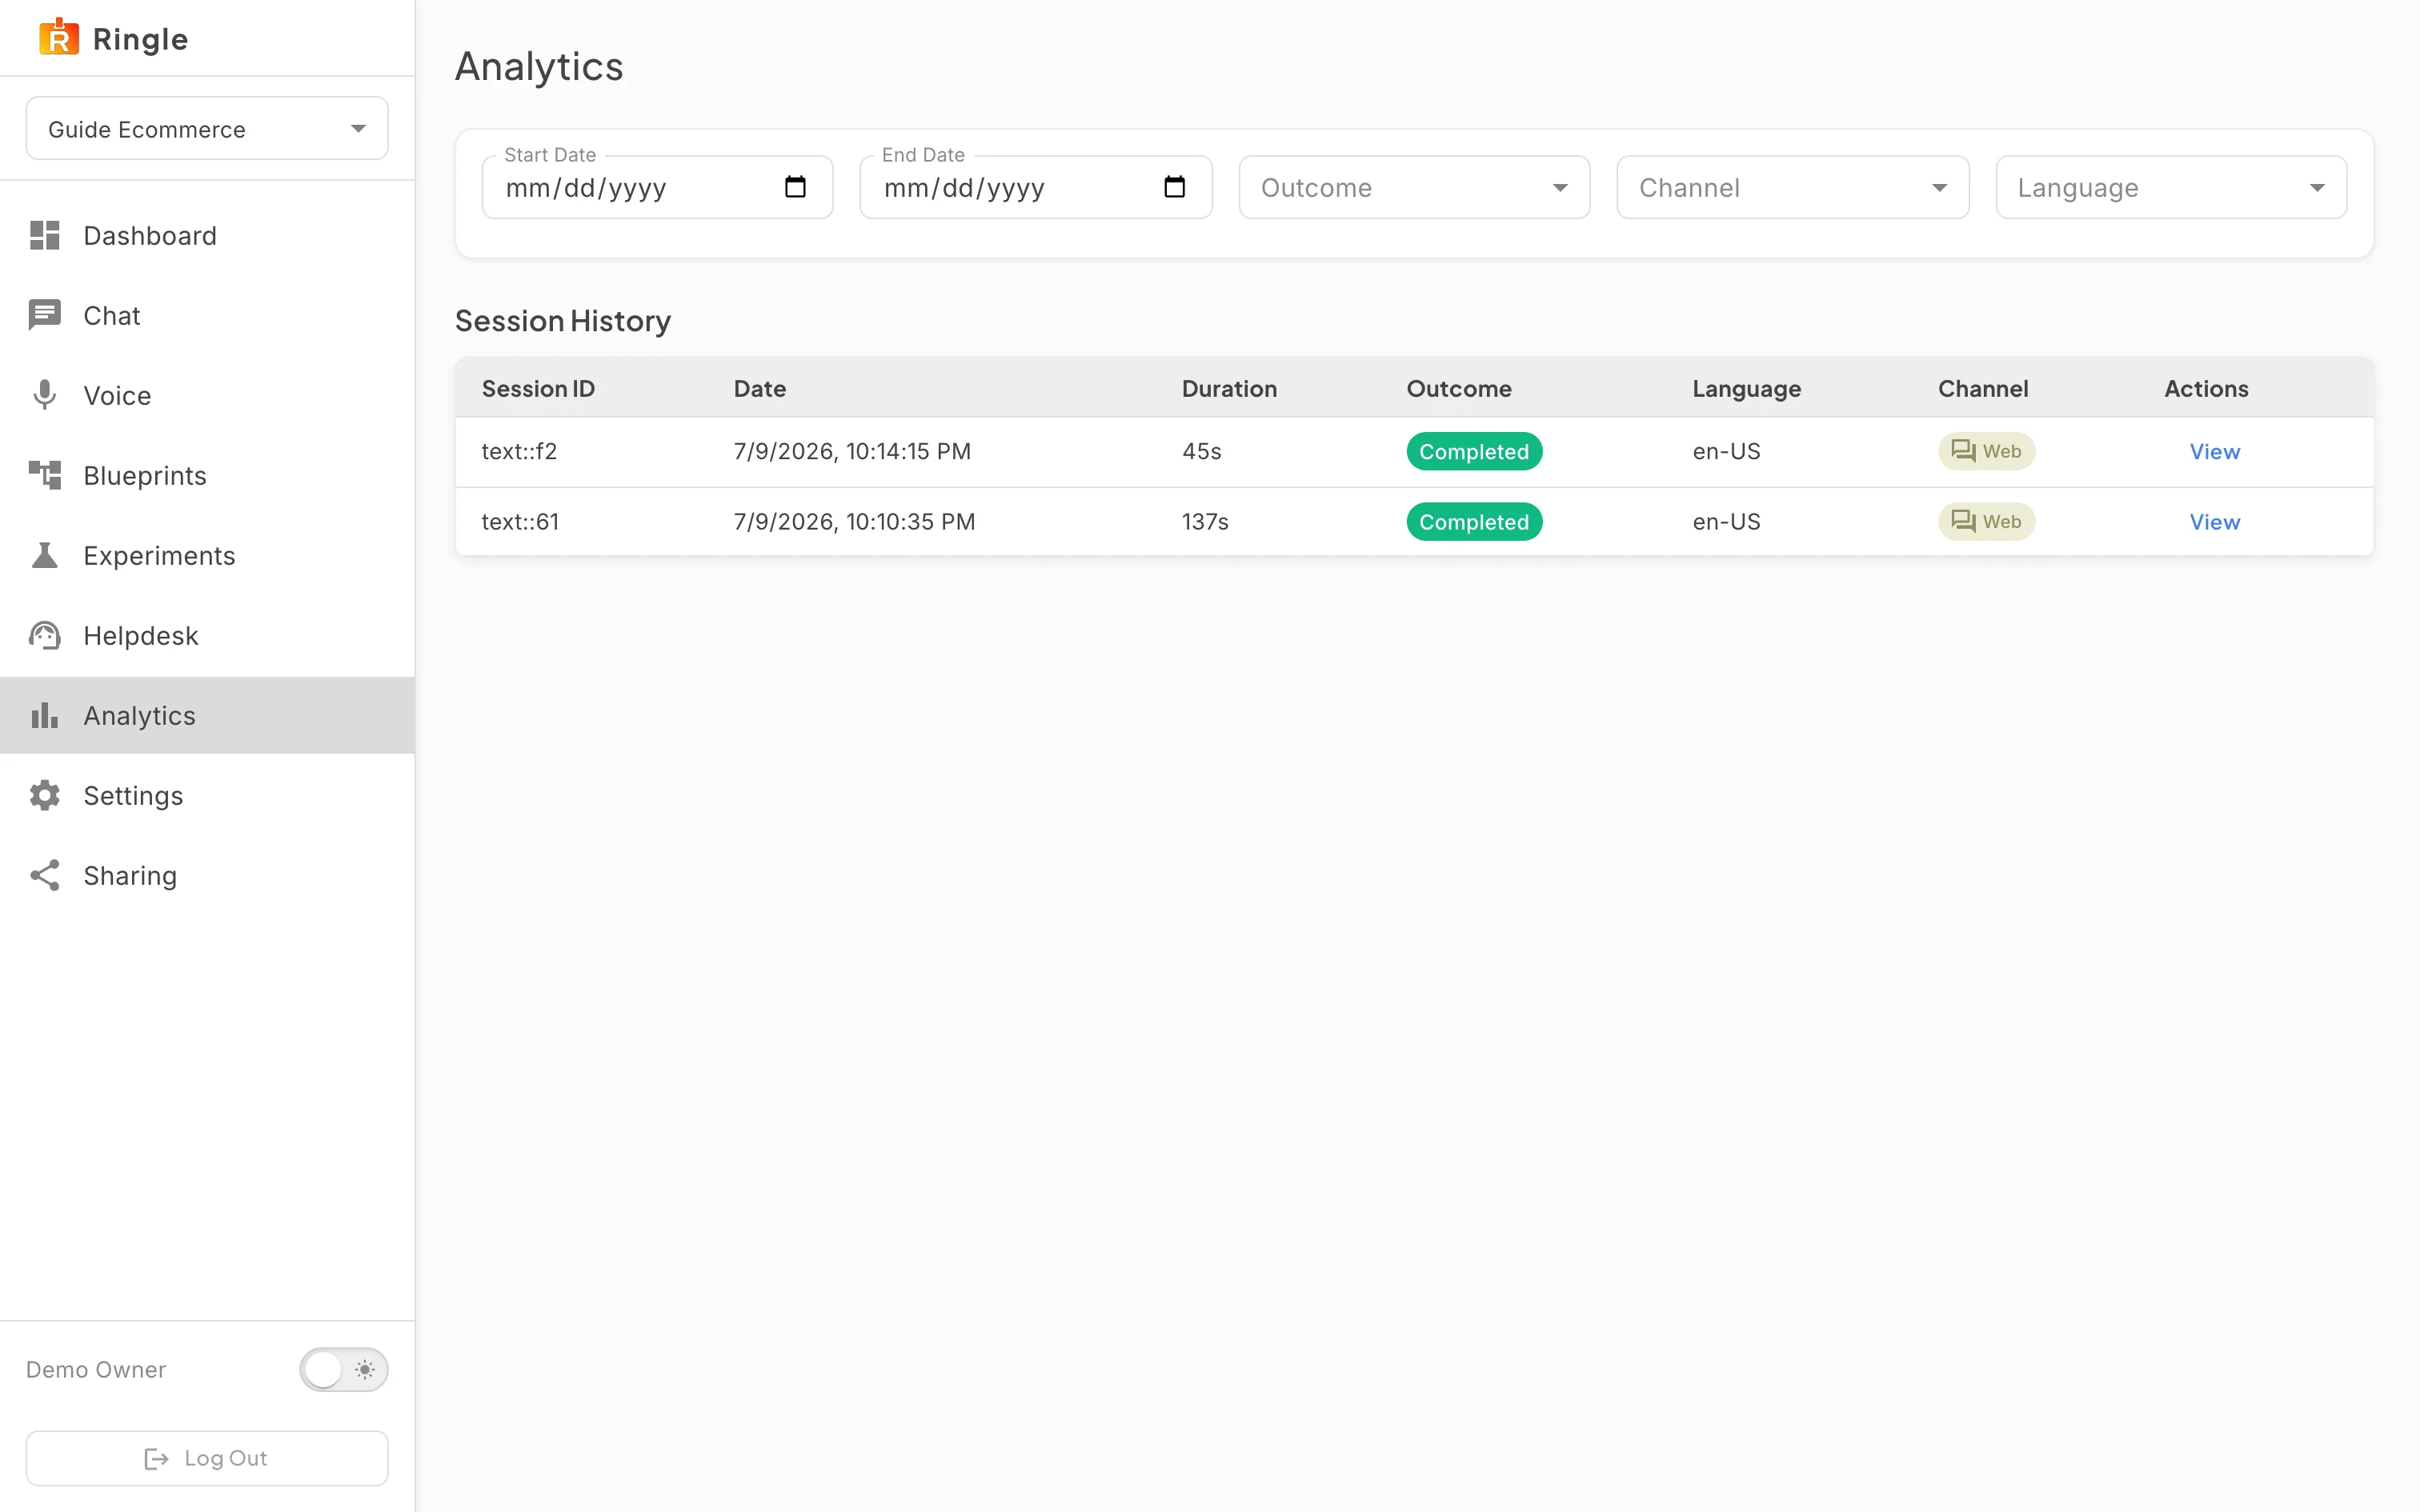The width and height of the screenshot is (2420, 1512).
Task: Click the Date column header
Action: pos(759,388)
